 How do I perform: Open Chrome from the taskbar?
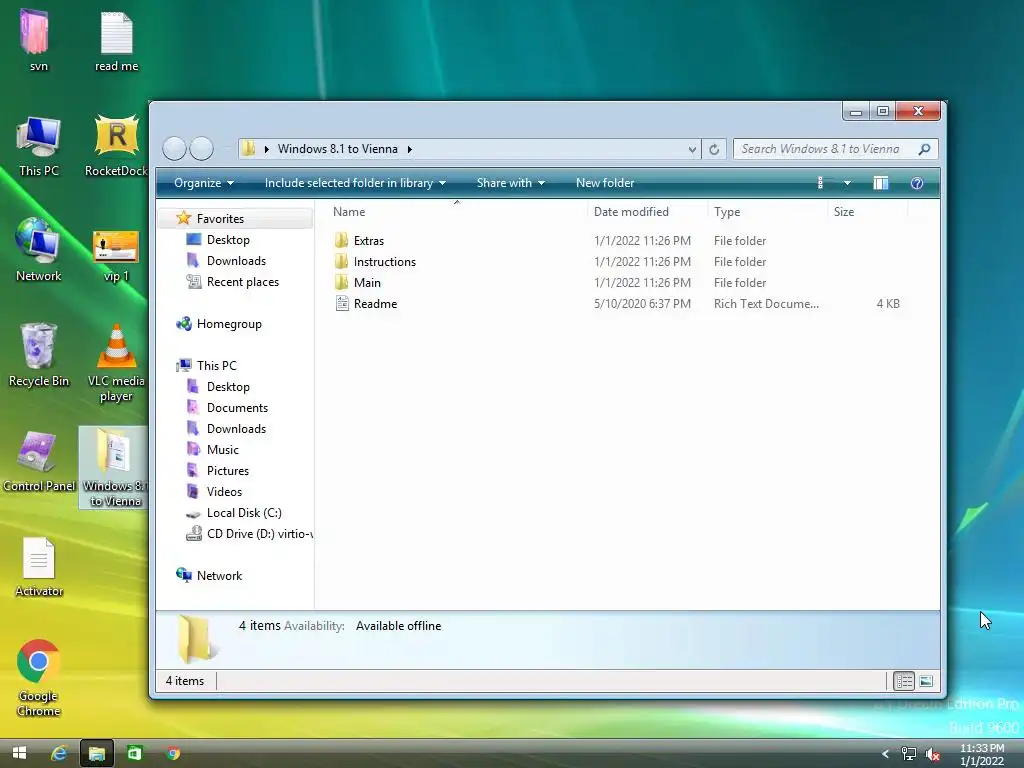point(173,753)
